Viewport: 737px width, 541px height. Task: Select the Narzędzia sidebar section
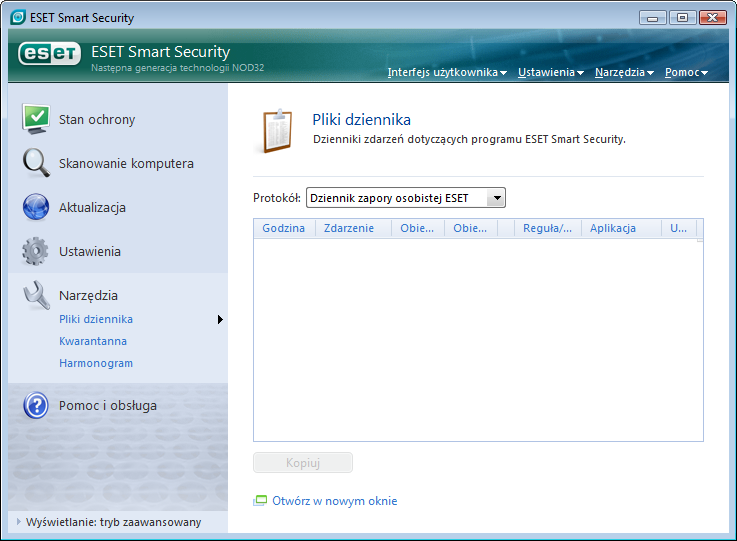88,296
